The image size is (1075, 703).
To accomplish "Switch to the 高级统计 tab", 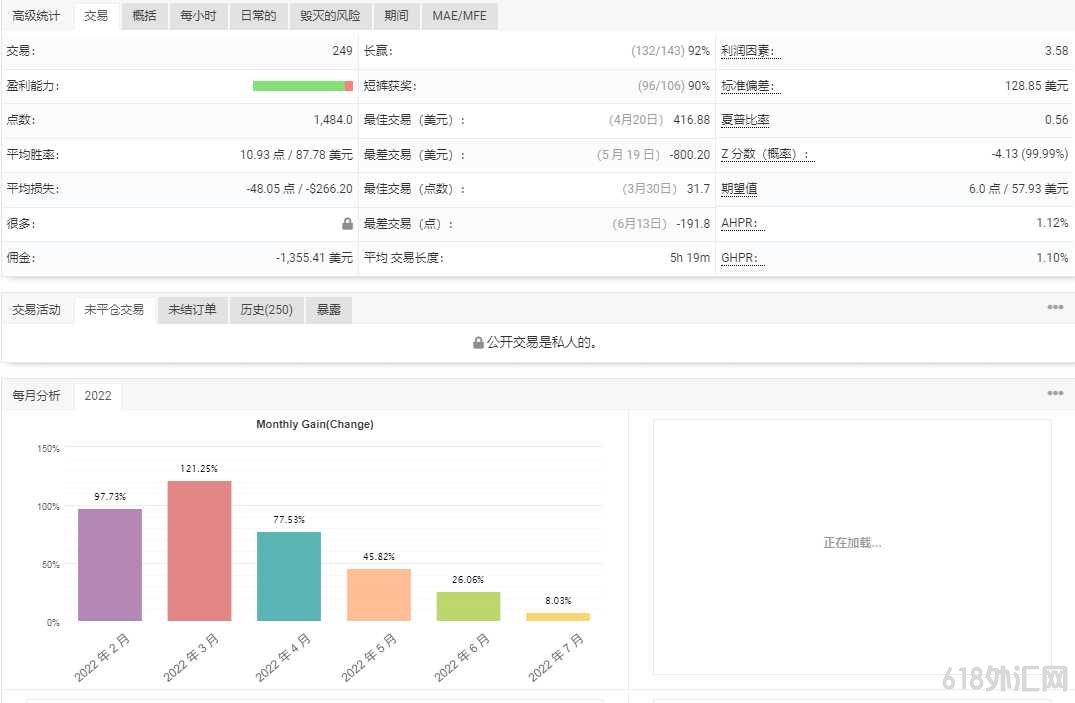I will click(x=36, y=16).
